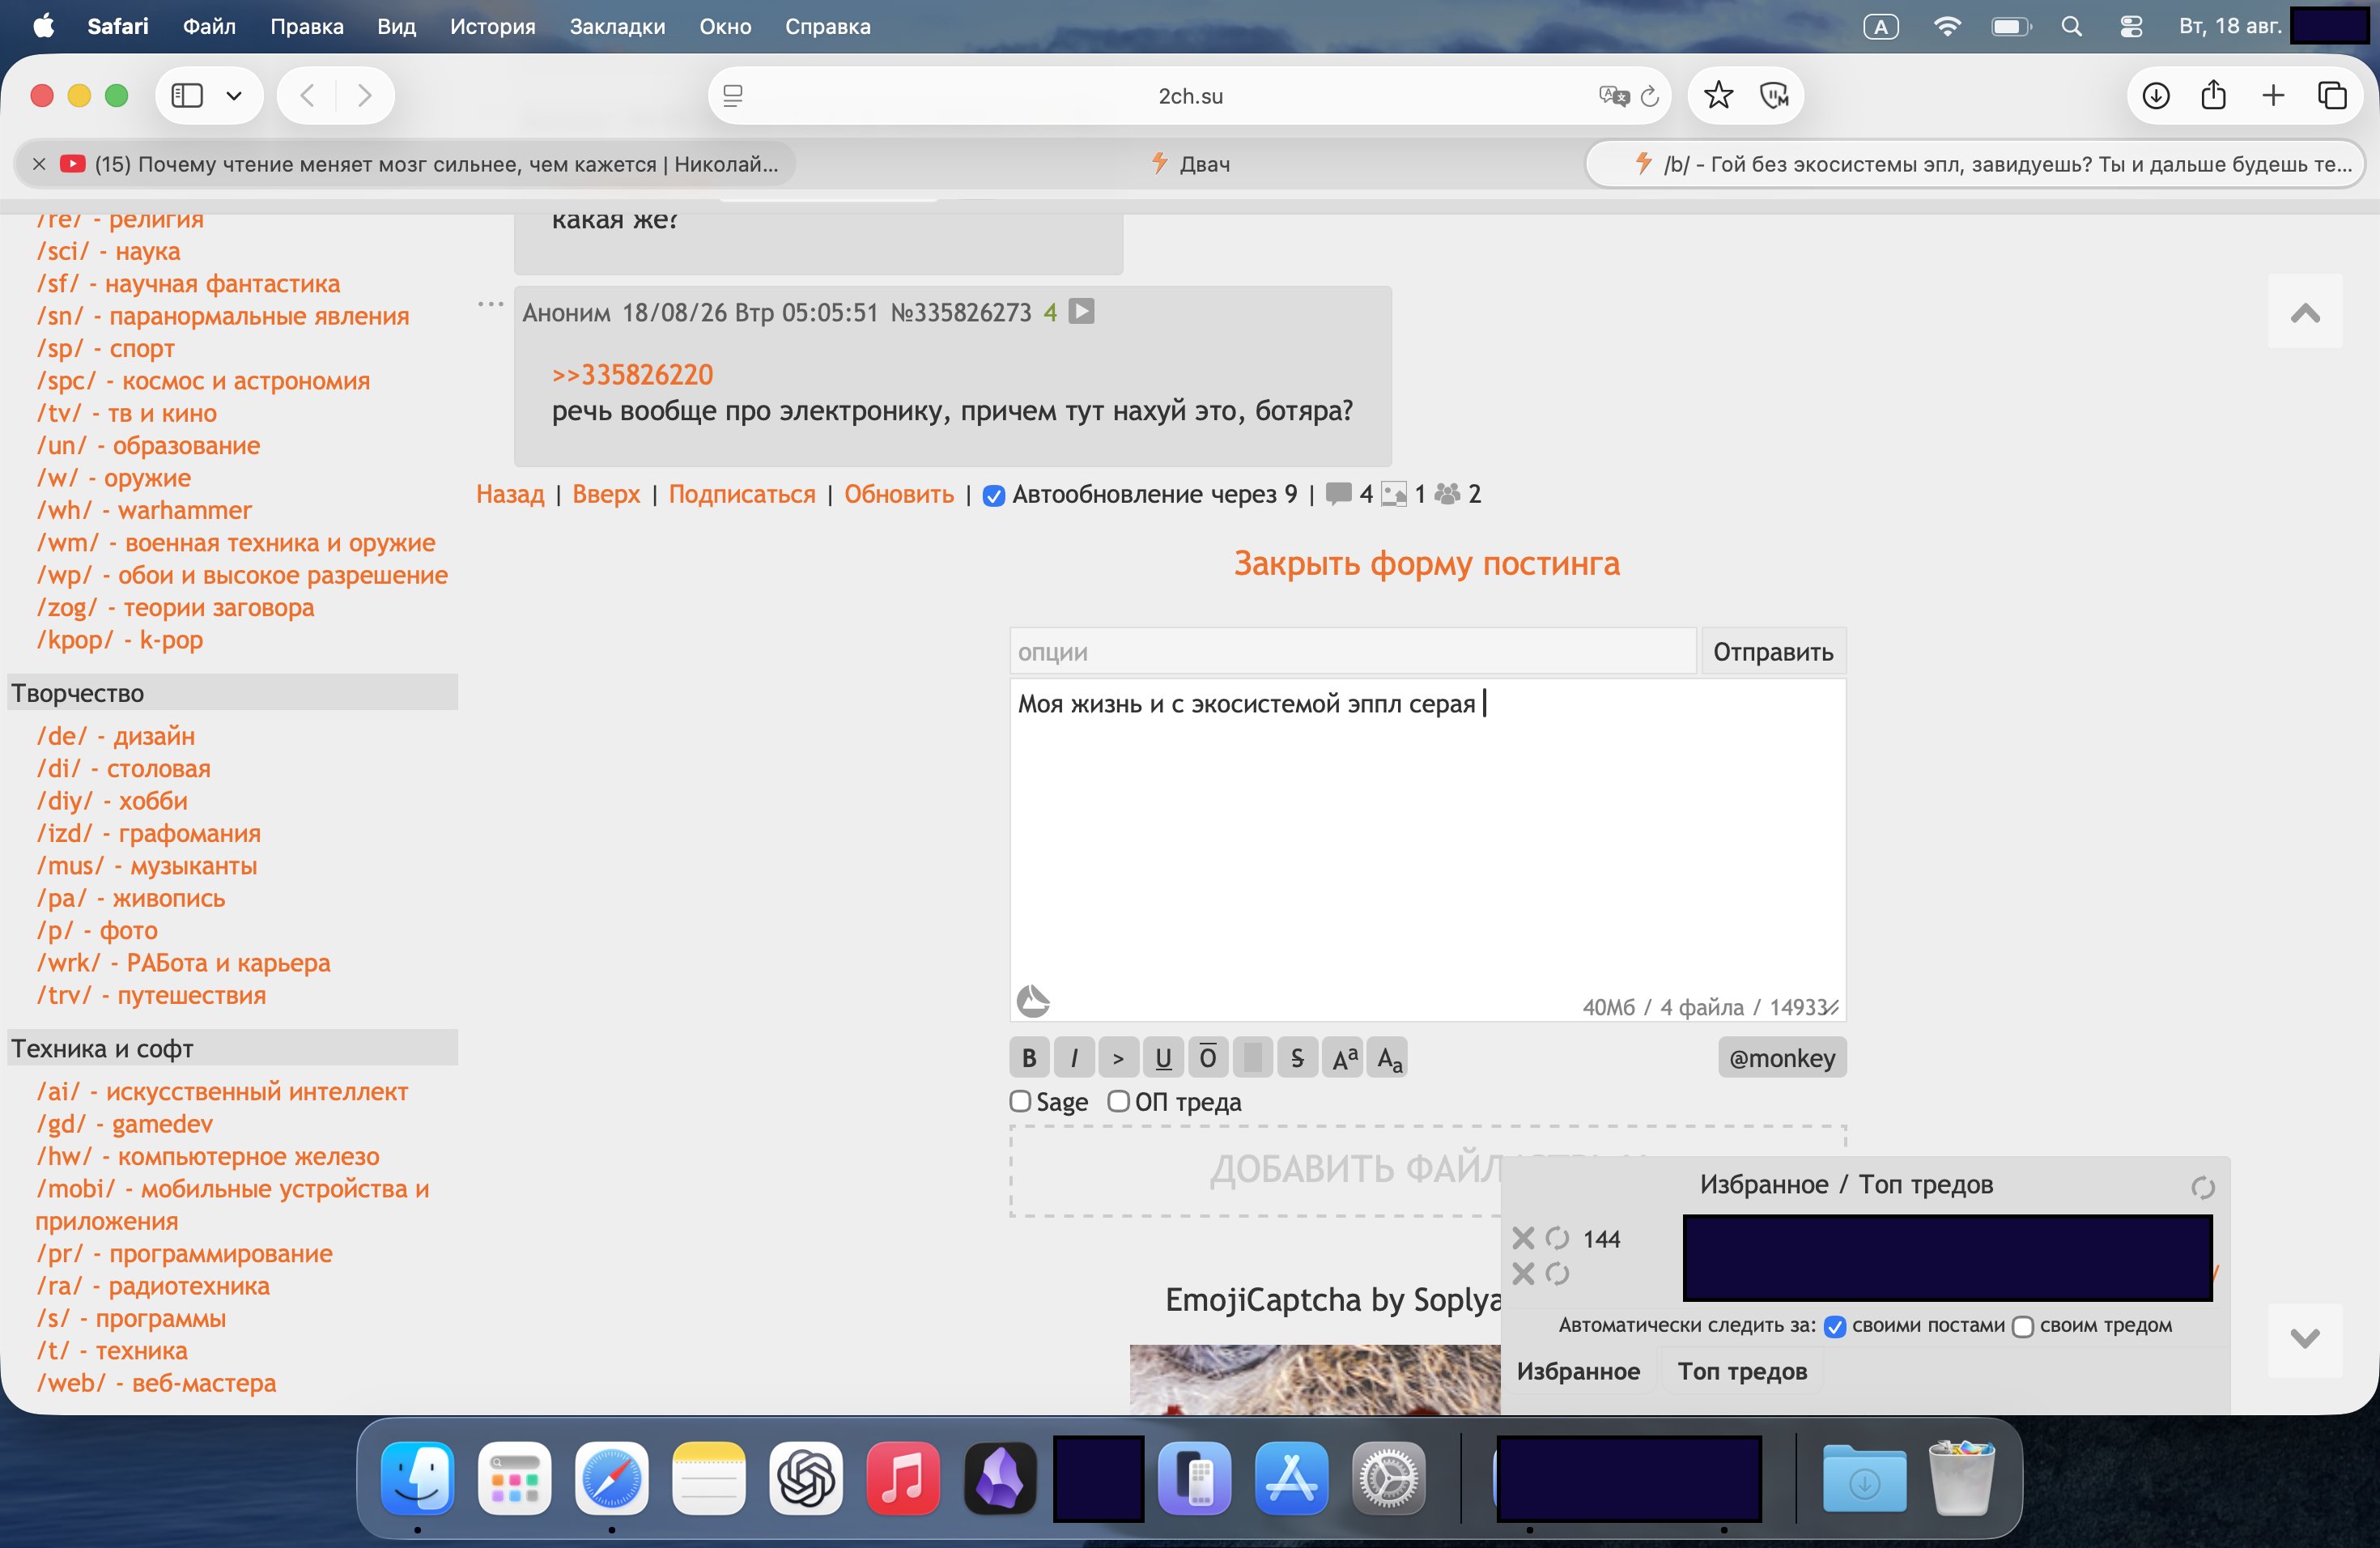Open the /sci/ наука board
Viewport: 2380px width, 1548px height.
click(108, 251)
